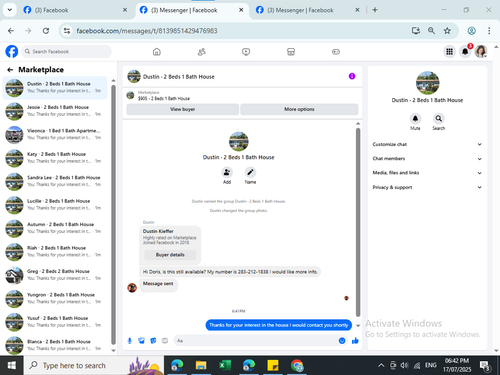Click the message thread scrollbar
500x375 pixels.
(358, 222)
